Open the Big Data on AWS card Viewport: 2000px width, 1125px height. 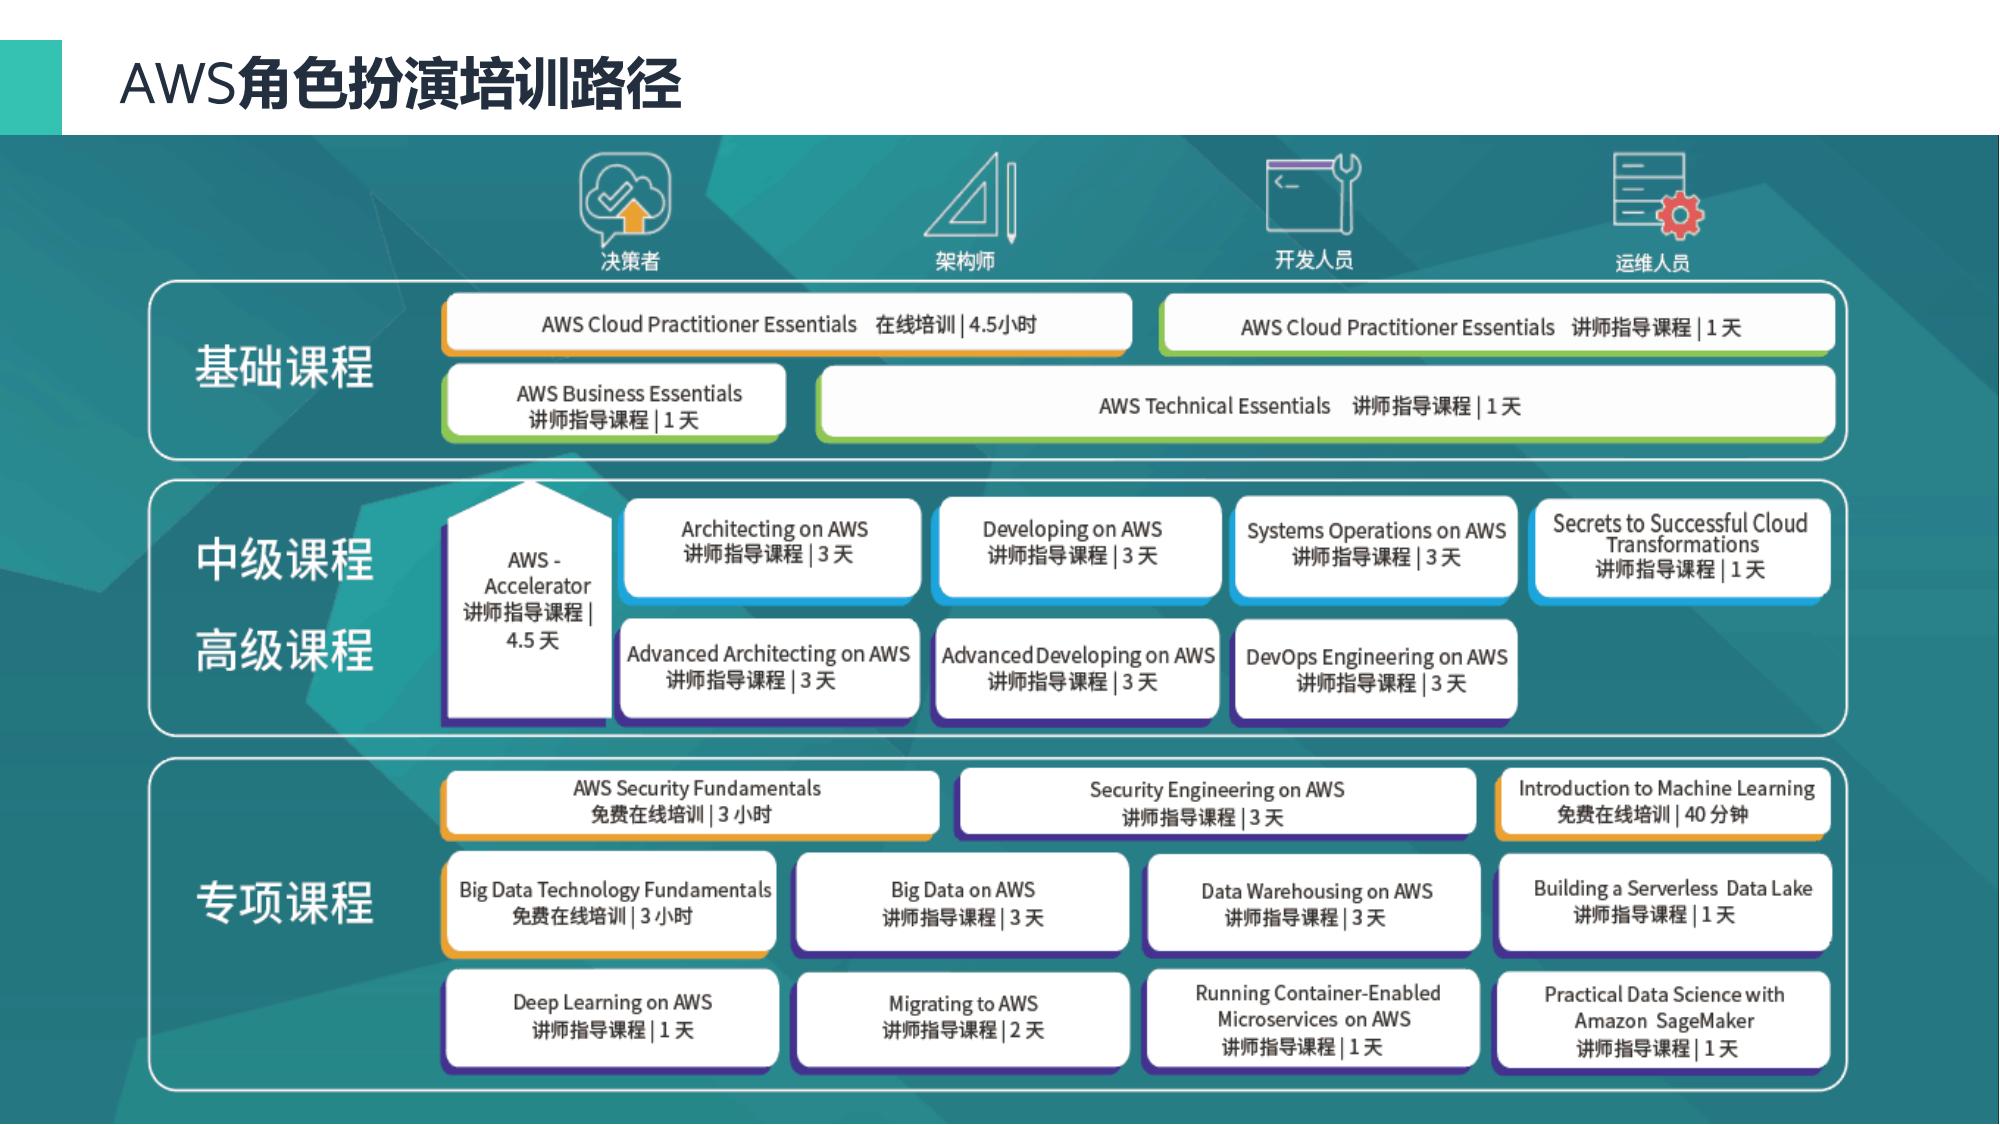click(x=962, y=903)
